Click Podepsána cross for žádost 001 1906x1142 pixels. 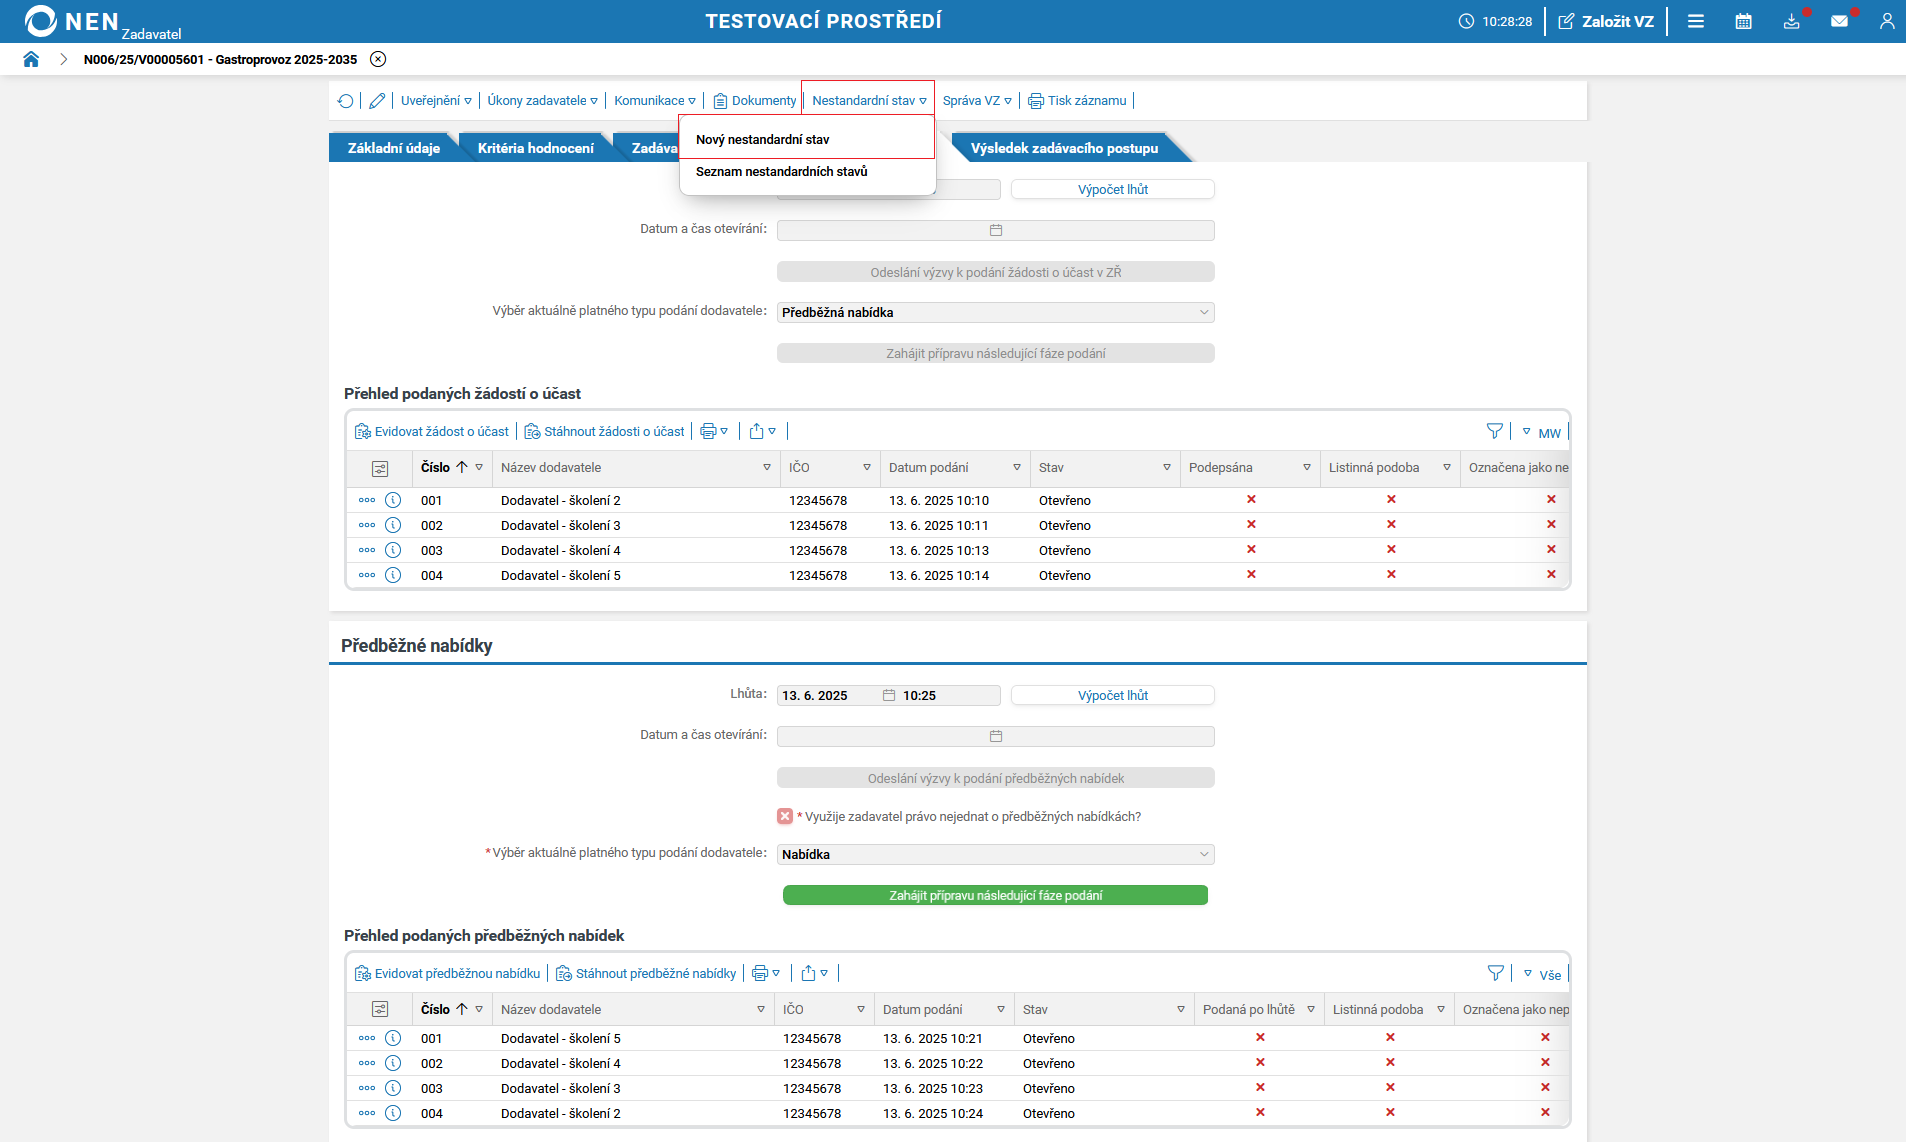tap(1251, 499)
